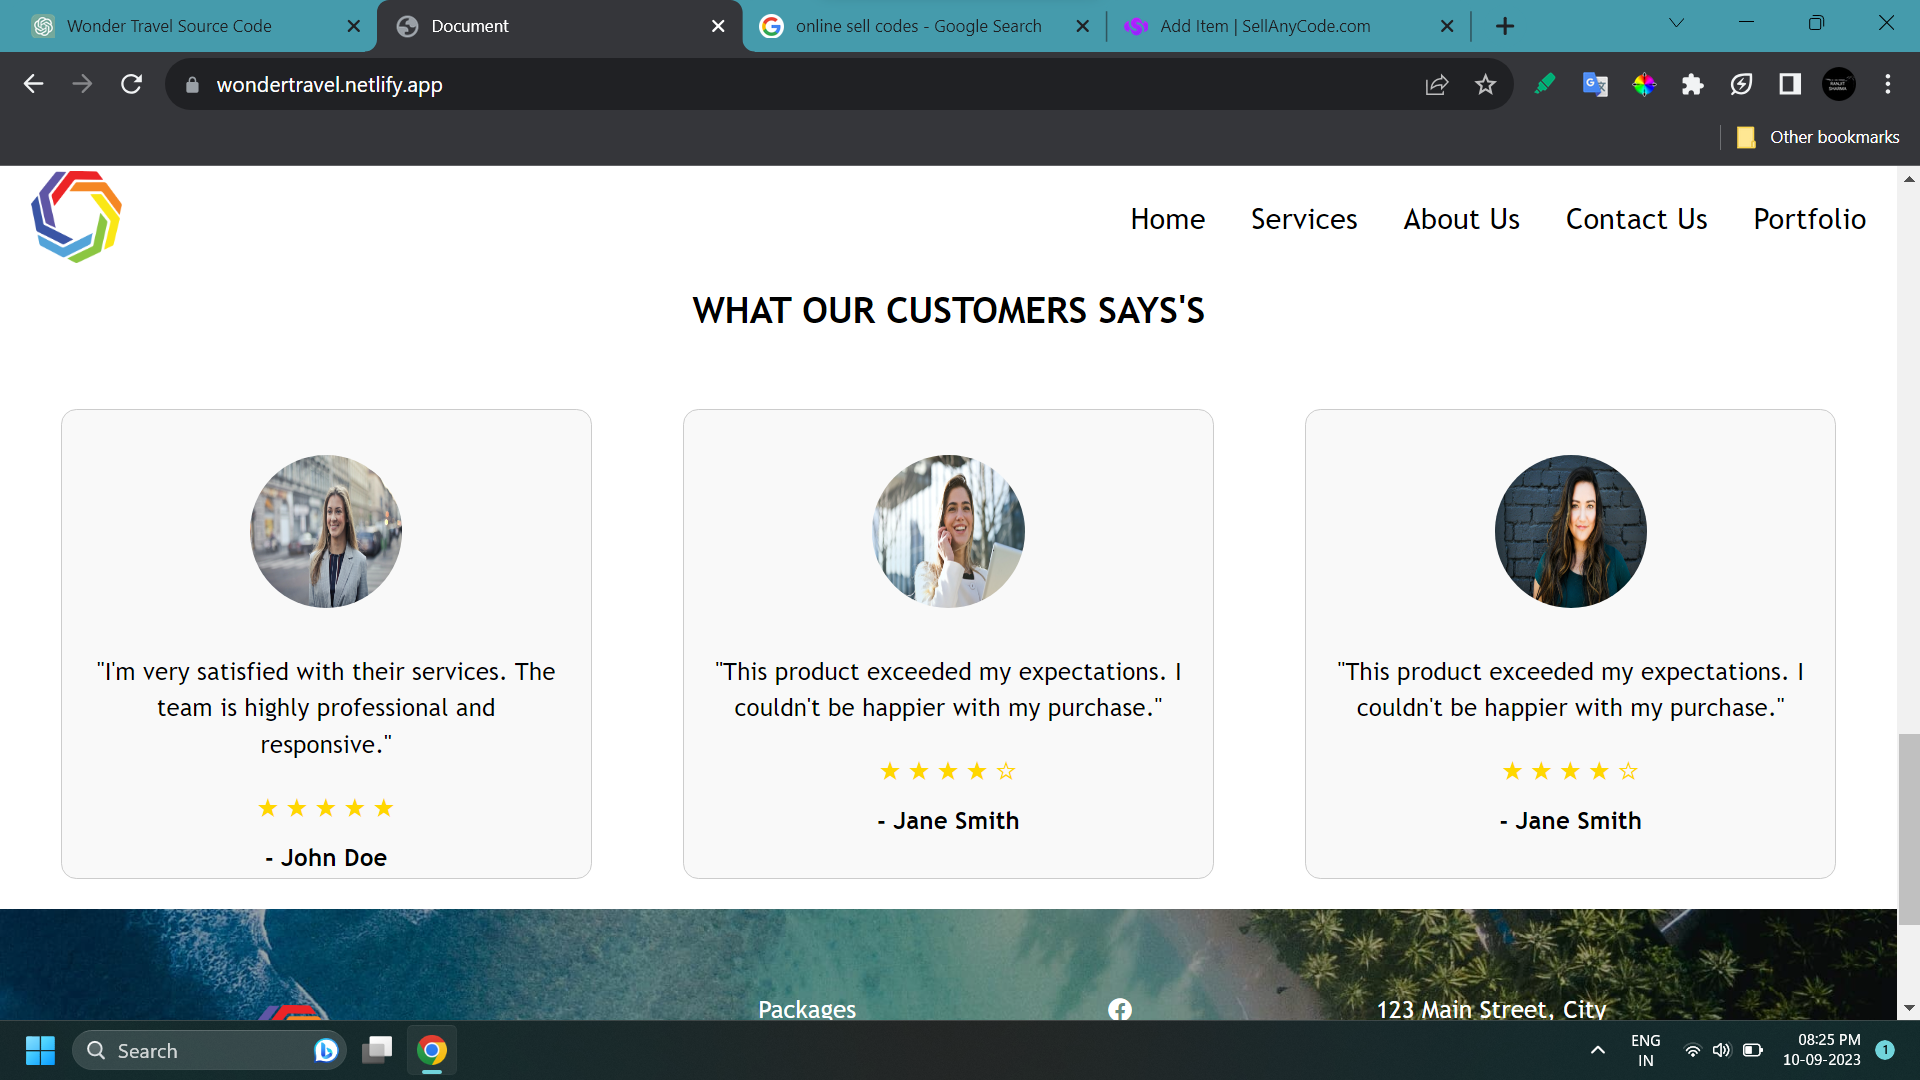Image resolution: width=1920 pixels, height=1080 pixels.
Task: Click the Wonder Travel colorful logo
Action: (x=76, y=217)
